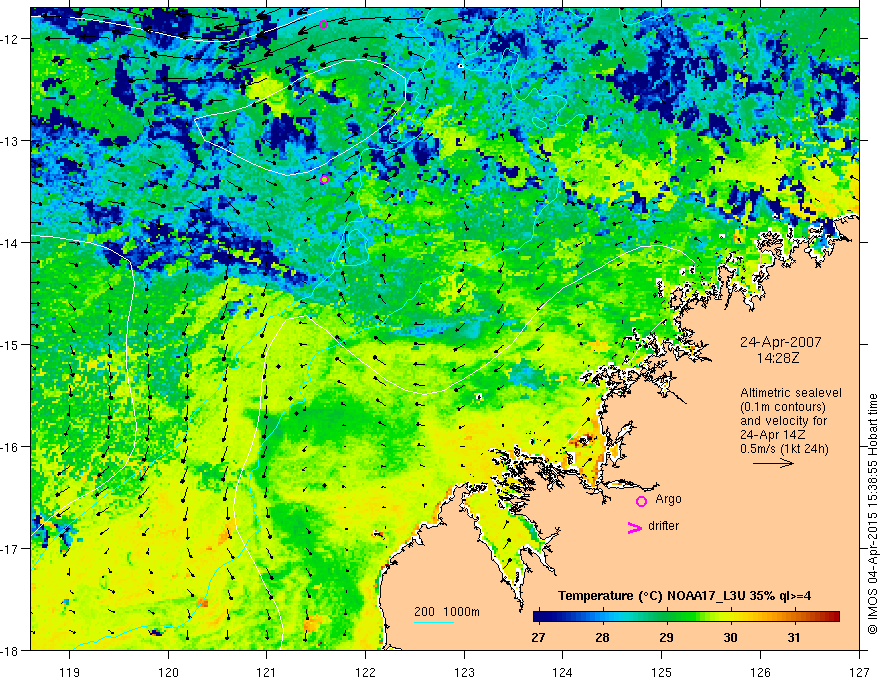Click the "200 1000m" depth label
This screenshot has width=880, height=680.
point(447,612)
